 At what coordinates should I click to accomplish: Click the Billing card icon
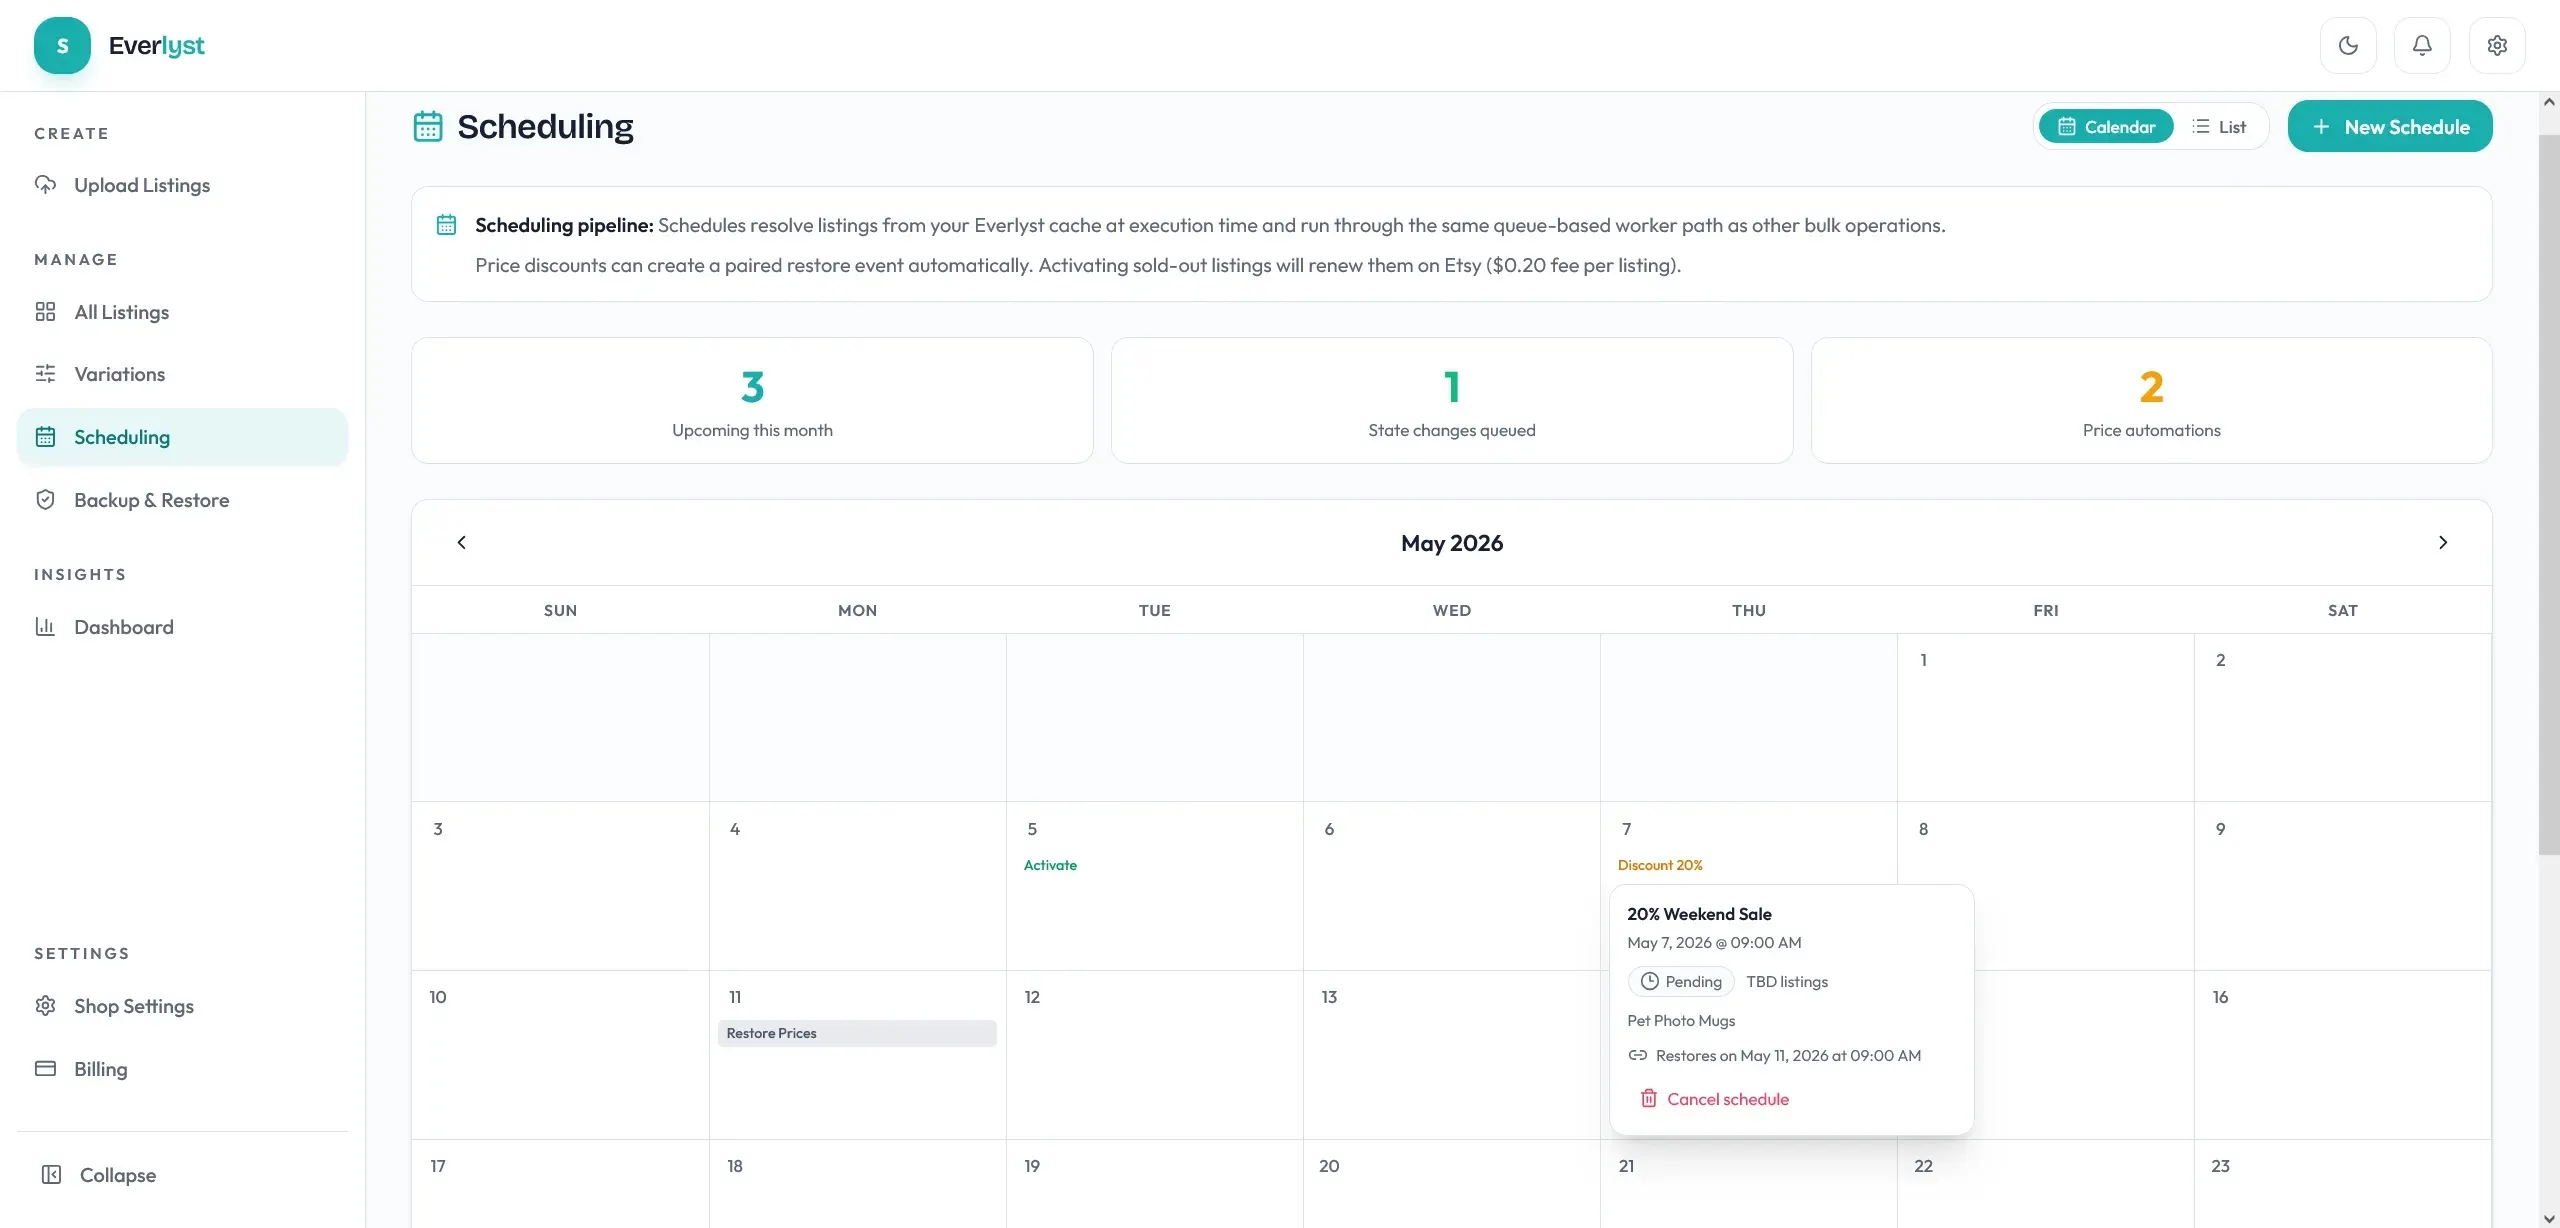point(45,1069)
